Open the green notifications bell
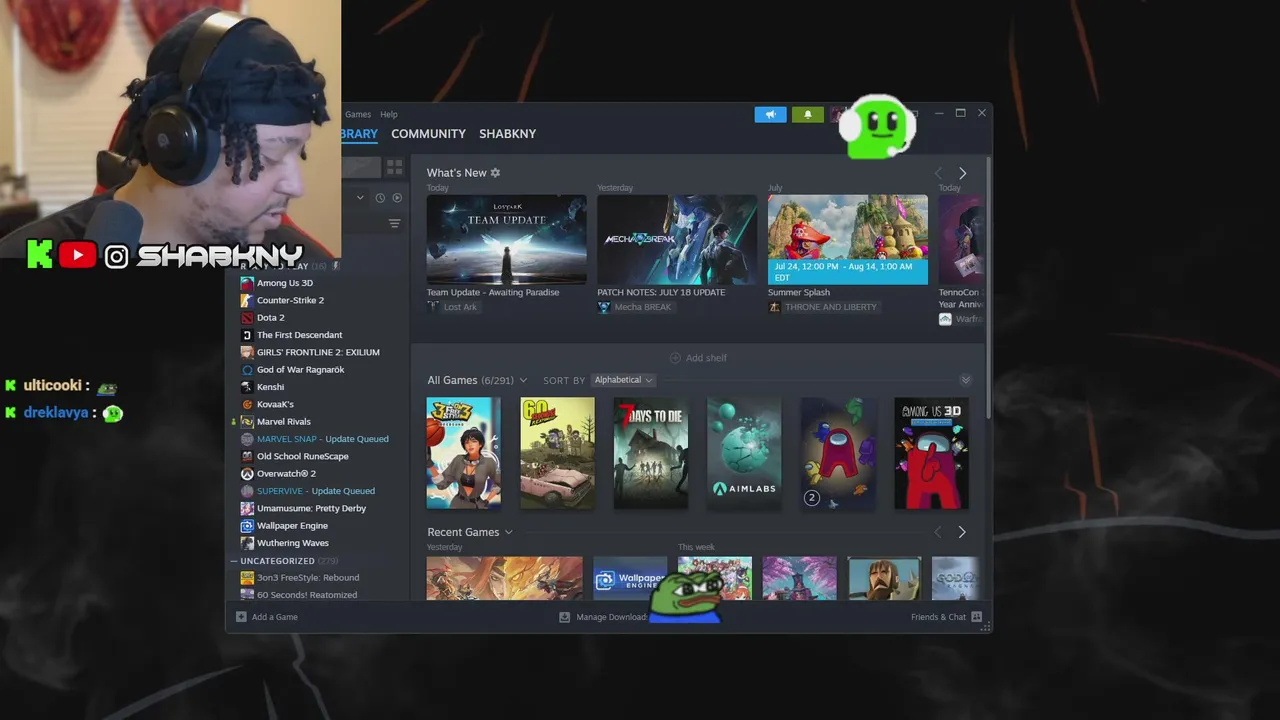Viewport: 1280px width, 720px height. pyautogui.click(x=808, y=115)
